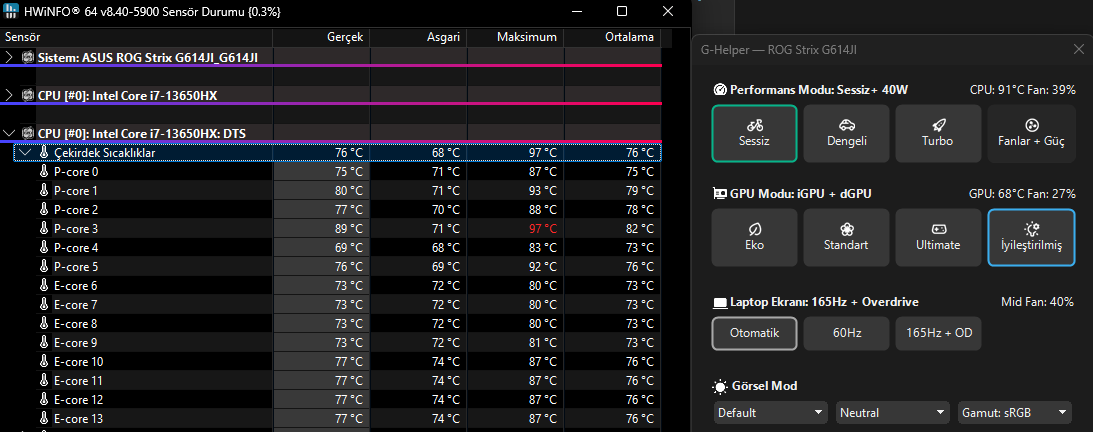Open Fanlar + Güç settings
Image resolution: width=1093 pixels, height=432 pixels.
[1032, 133]
